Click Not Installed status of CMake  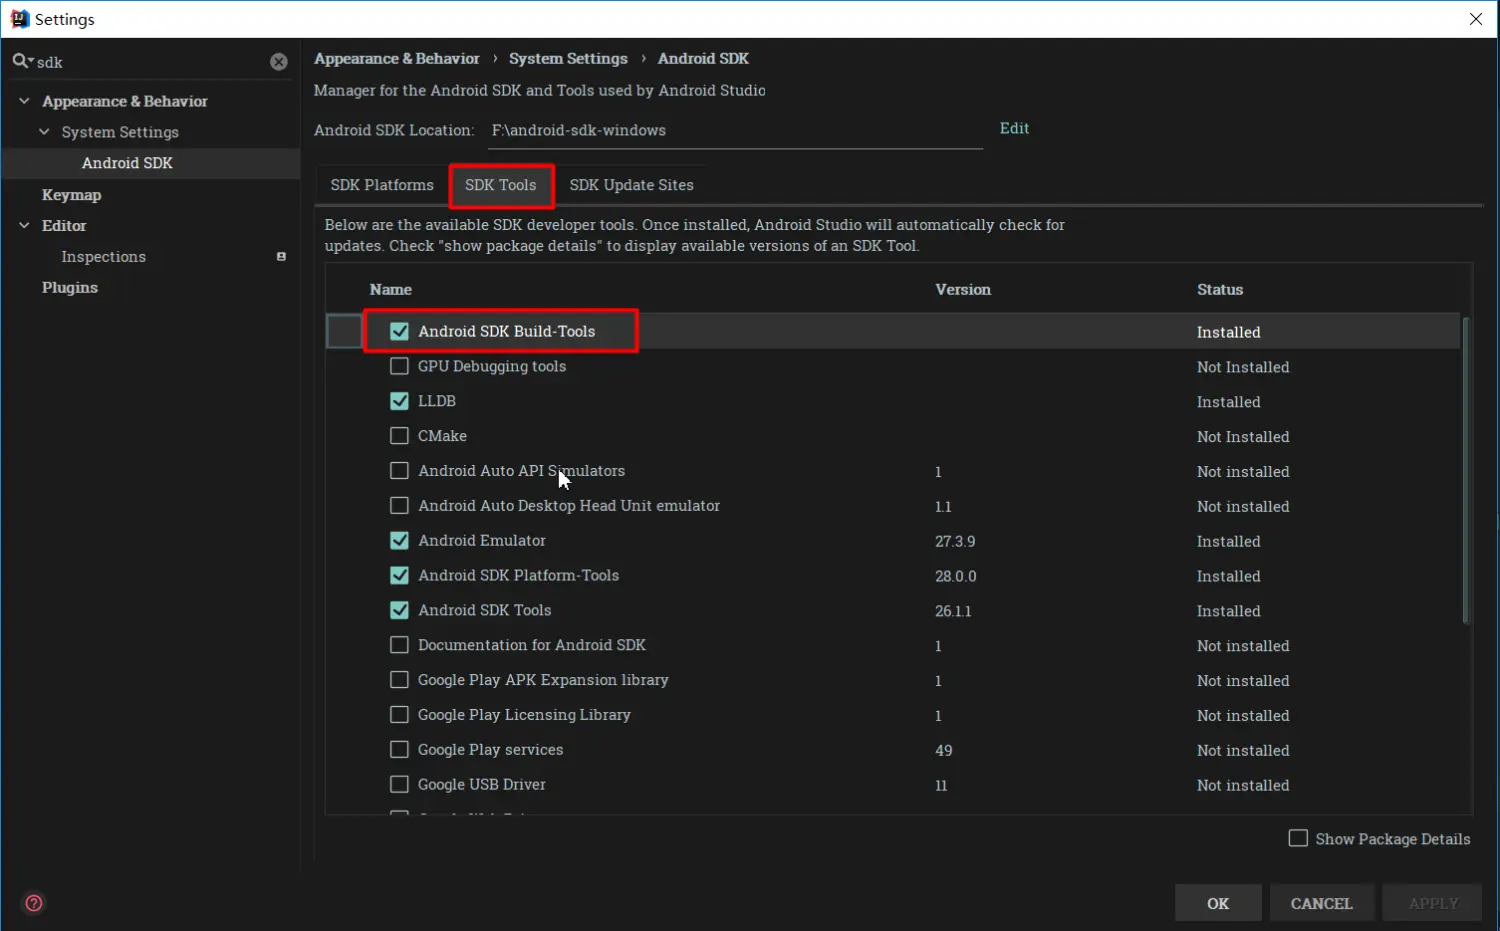pos(1243,437)
